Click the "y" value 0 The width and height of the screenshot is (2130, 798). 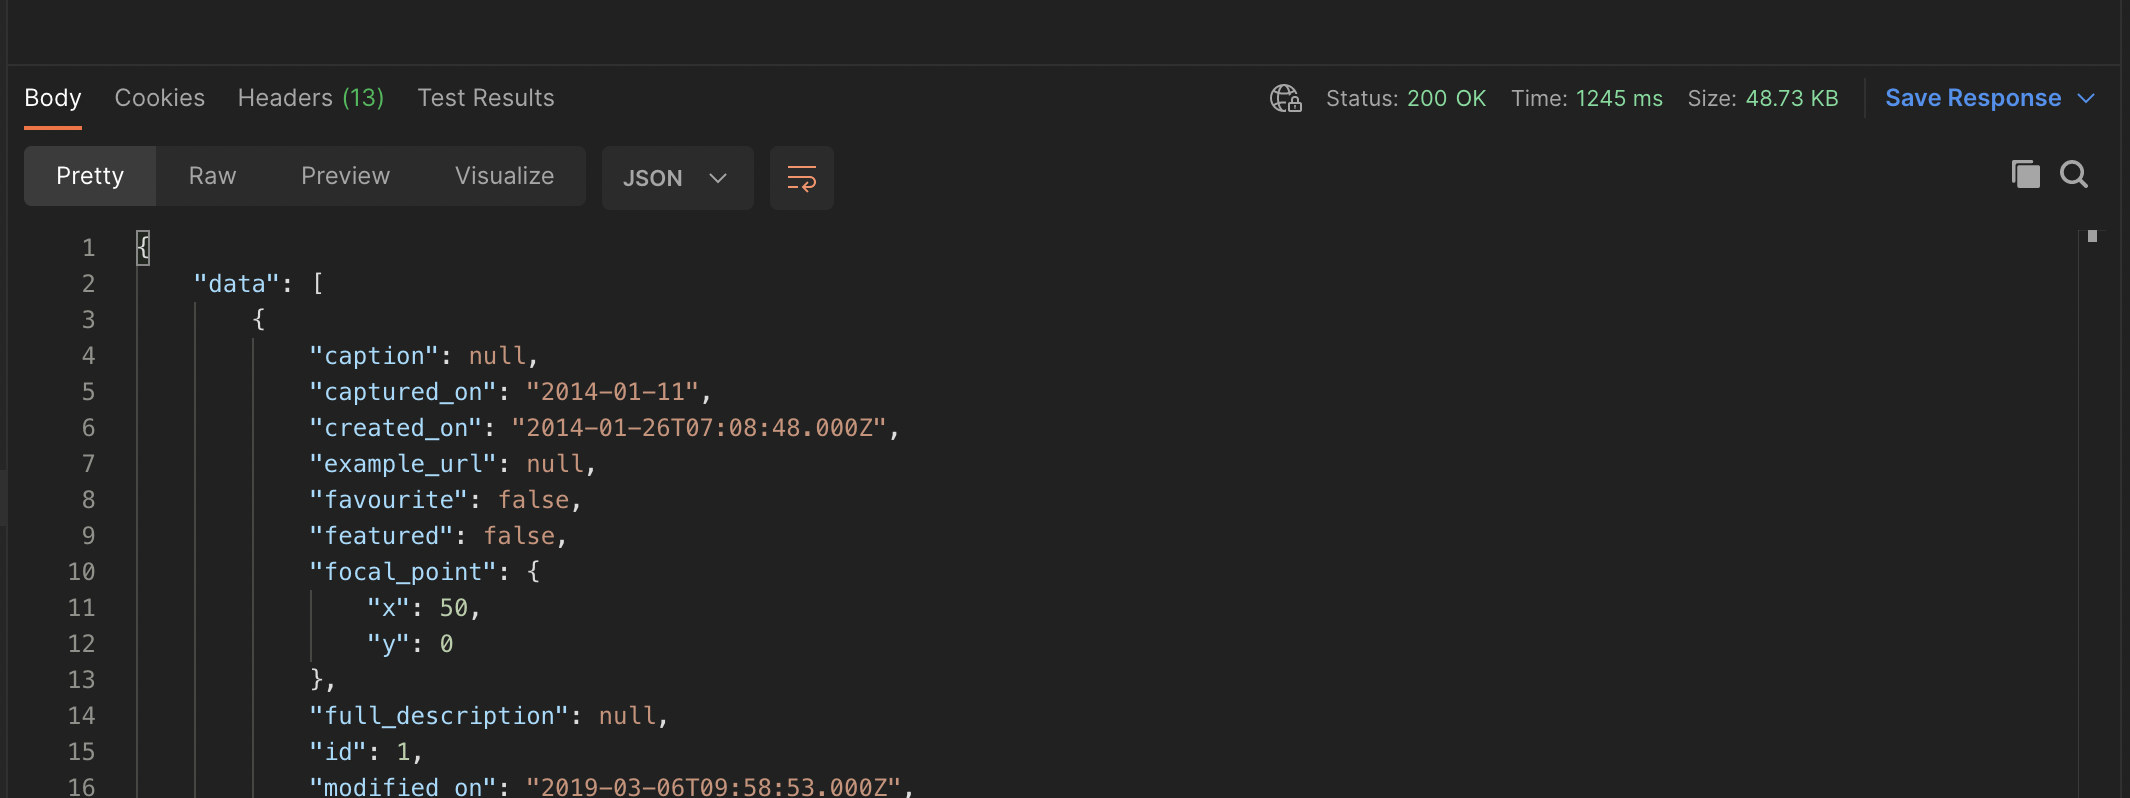pyautogui.click(x=447, y=644)
